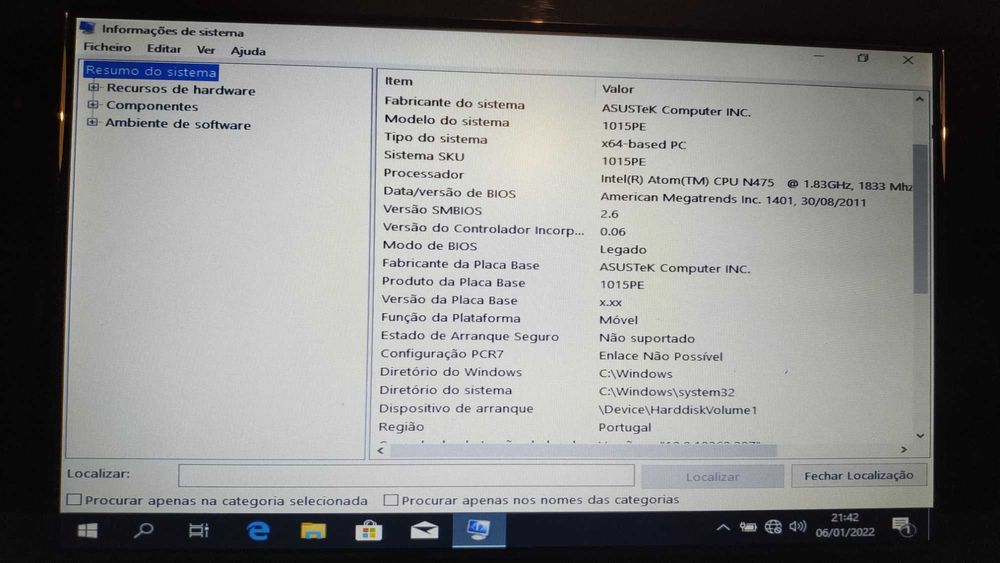Select Estado de Arranque Seguro row

646,337
